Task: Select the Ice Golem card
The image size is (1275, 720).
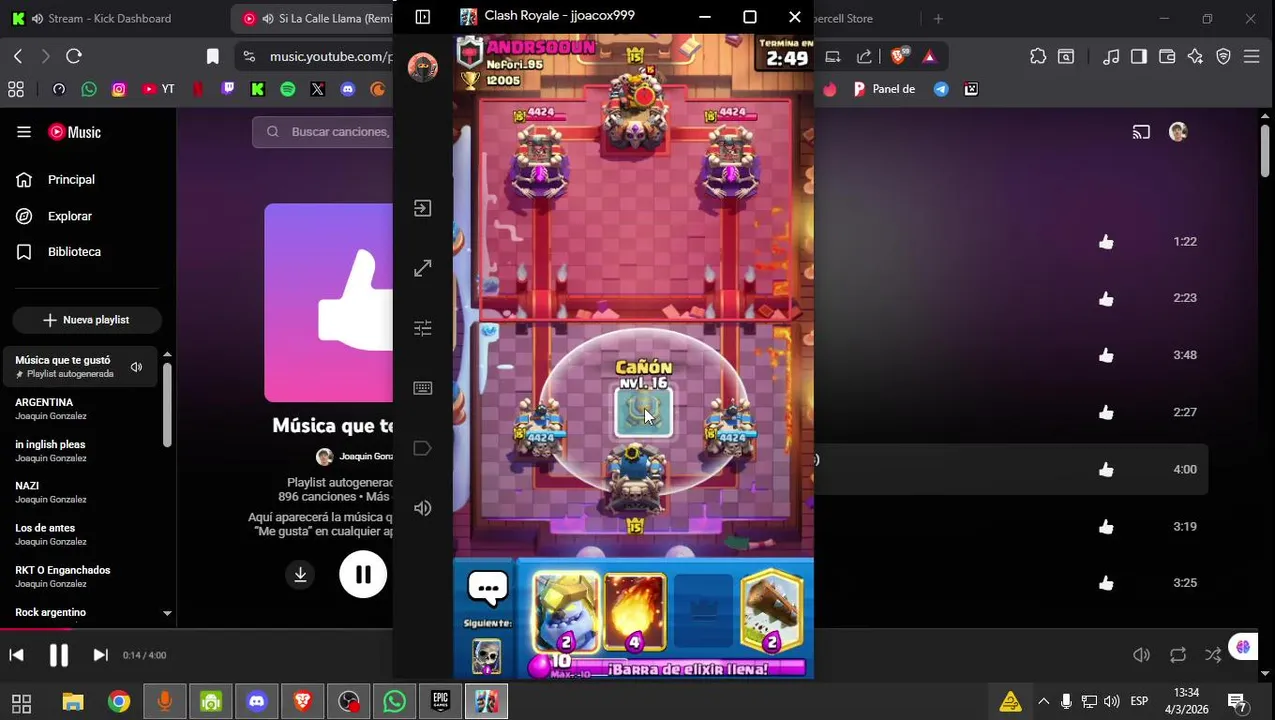Action: pyautogui.click(x=565, y=613)
